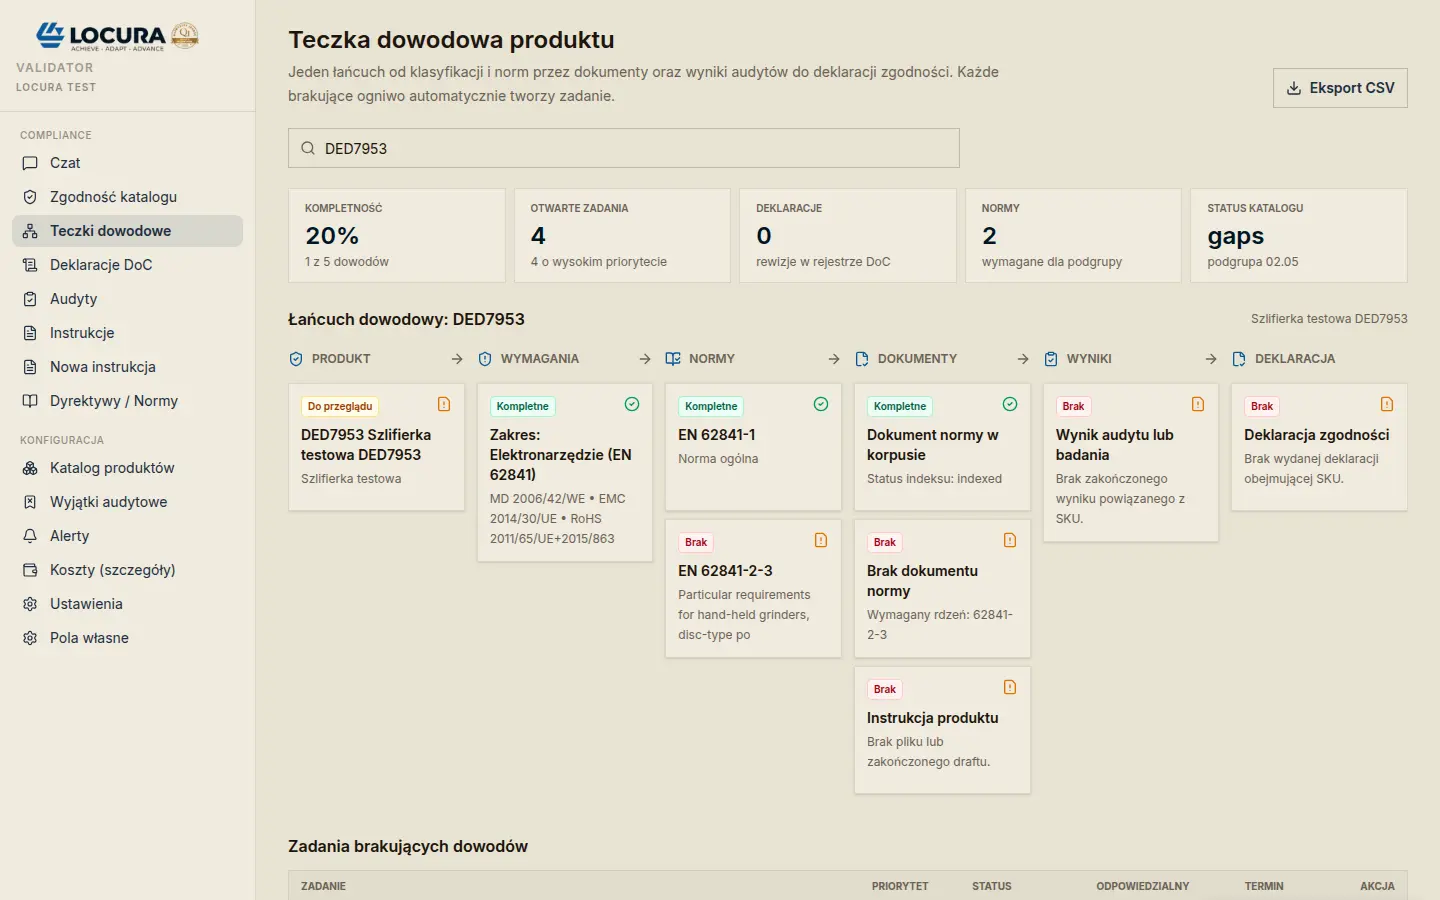This screenshot has width=1440, height=900.
Task: Click the Wyjątki audytowe bookmark icon
Action: [x=30, y=502]
